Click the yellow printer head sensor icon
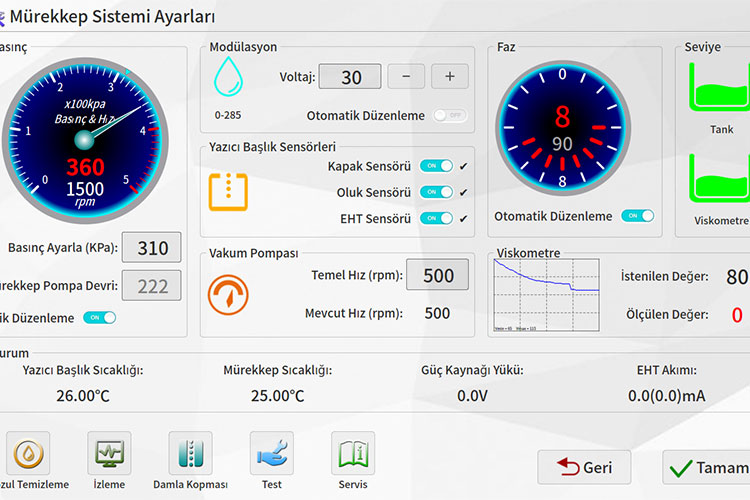750x500 pixels. tap(228, 192)
